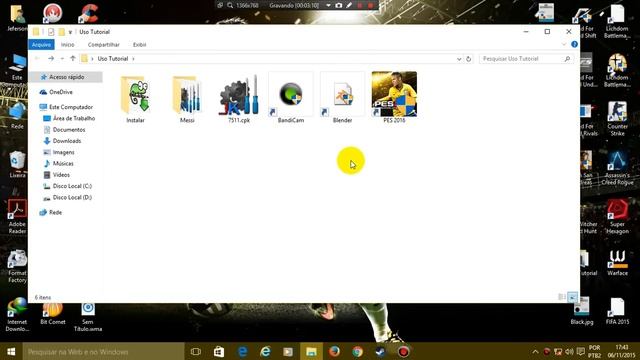The width and height of the screenshot is (640, 360).
Task: Select Super Hexagon desktop shortcut
Action: point(617,216)
